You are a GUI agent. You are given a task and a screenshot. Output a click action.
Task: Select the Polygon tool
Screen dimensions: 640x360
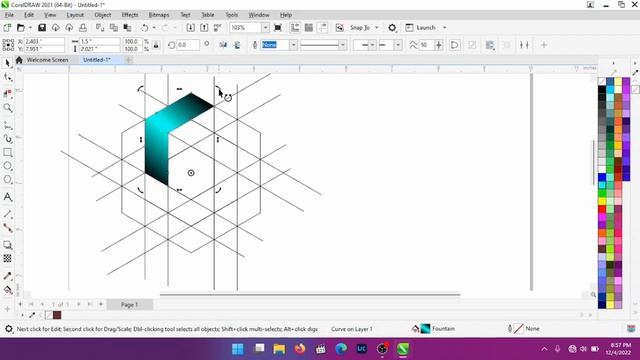coord(7,179)
